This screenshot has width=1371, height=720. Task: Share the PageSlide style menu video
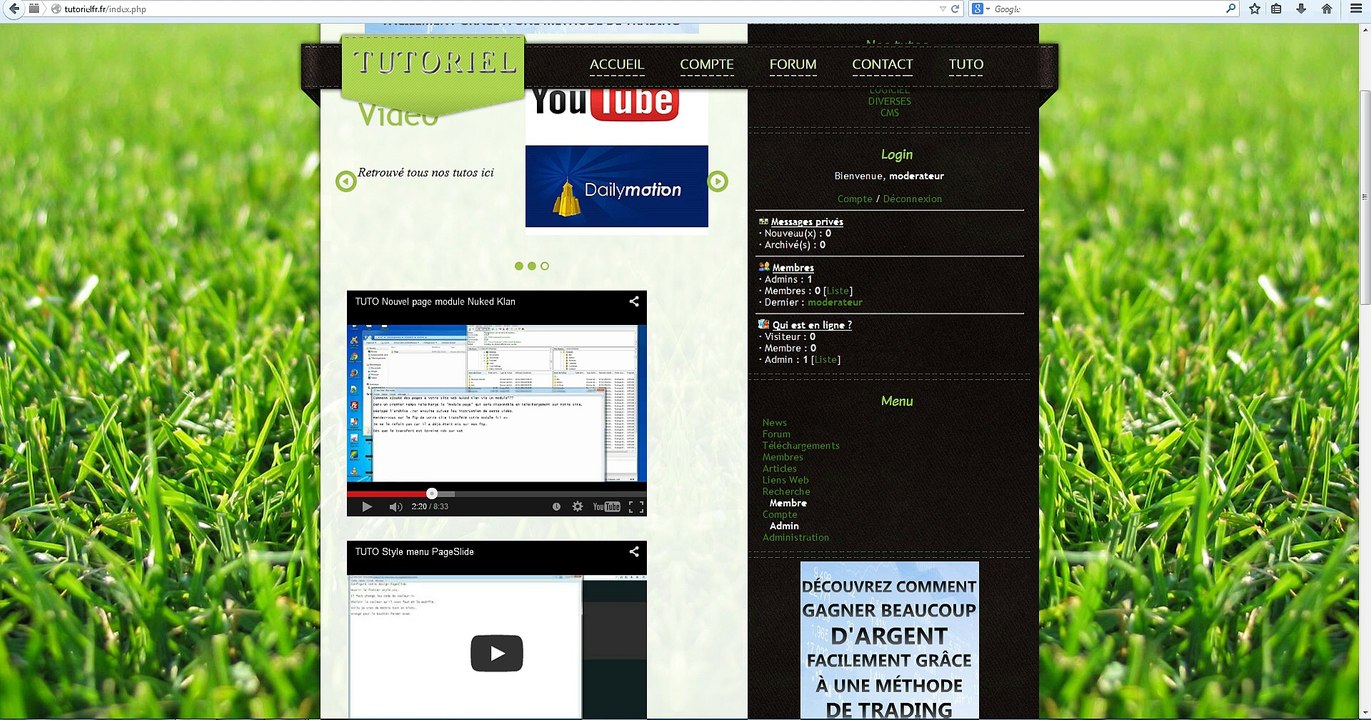pyautogui.click(x=634, y=551)
